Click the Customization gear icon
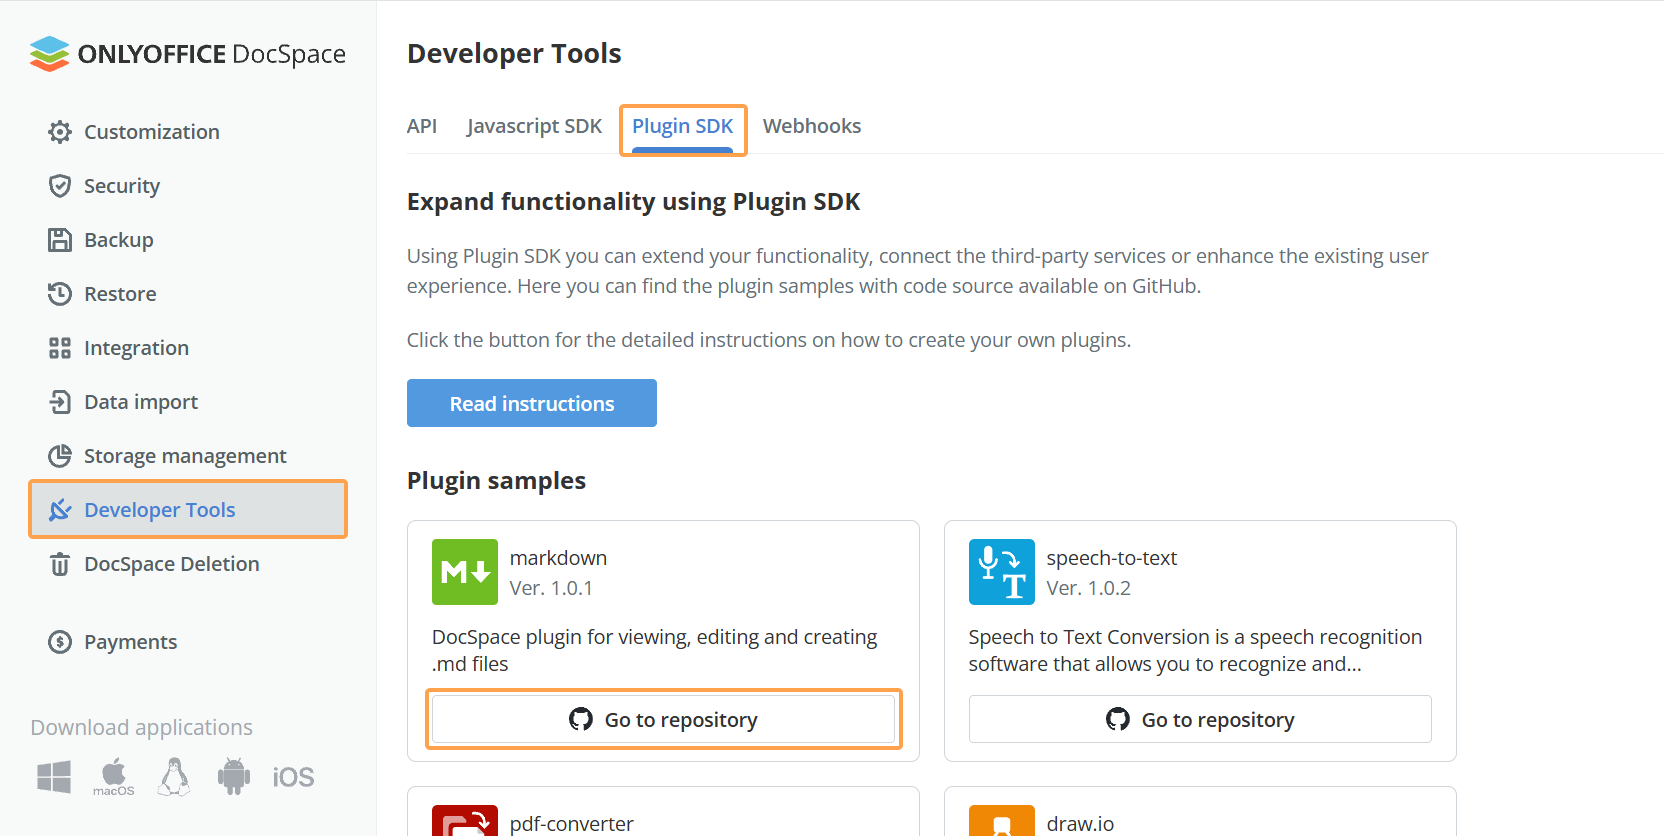Viewport: 1664px width, 836px height. pos(60,132)
